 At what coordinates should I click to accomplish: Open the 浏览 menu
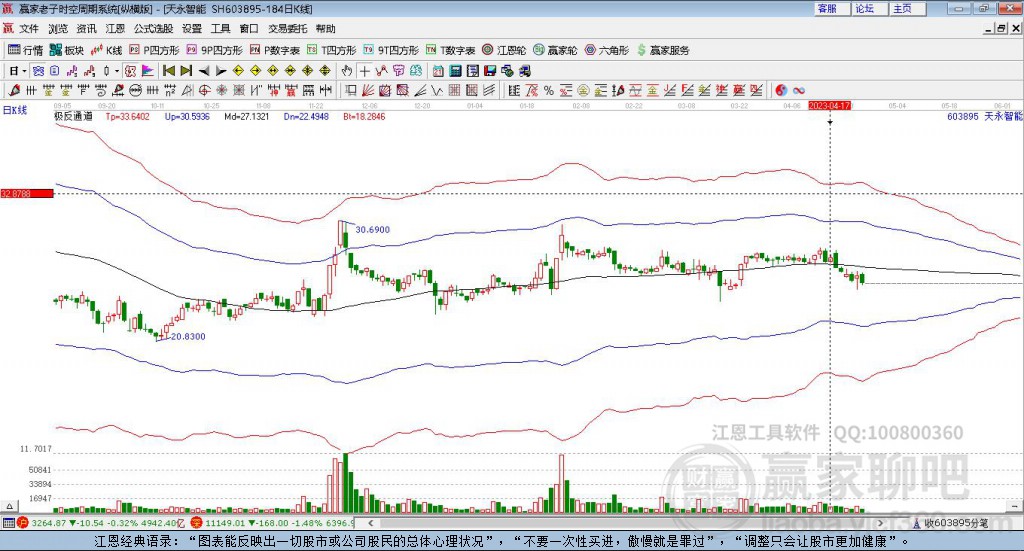point(58,29)
